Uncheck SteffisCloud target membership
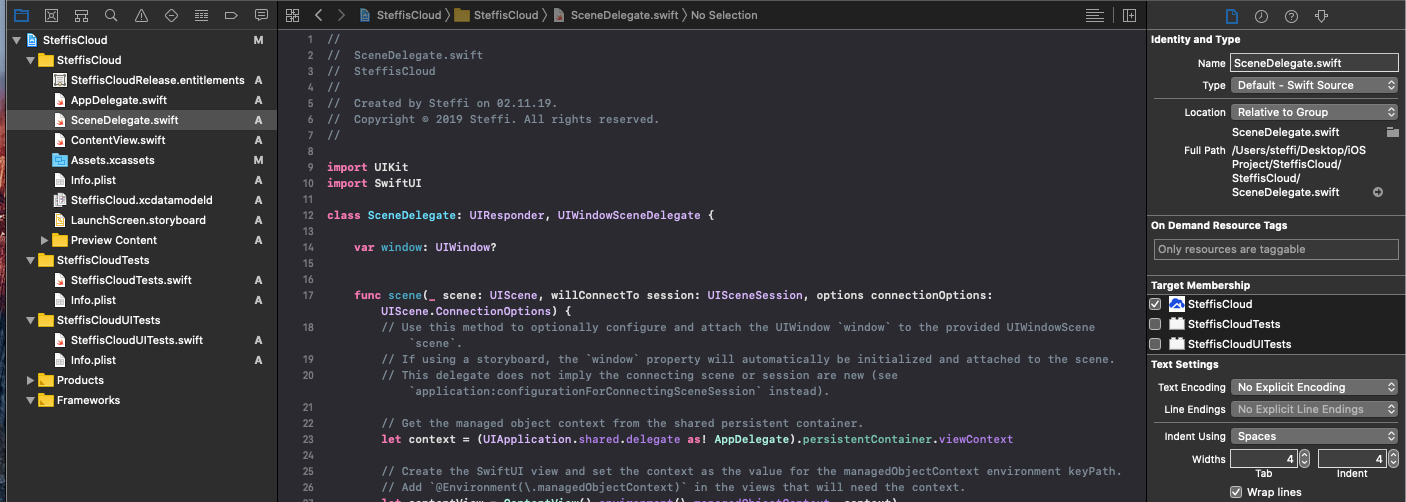Image resolution: width=1406 pixels, height=502 pixels. [x=1155, y=304]
